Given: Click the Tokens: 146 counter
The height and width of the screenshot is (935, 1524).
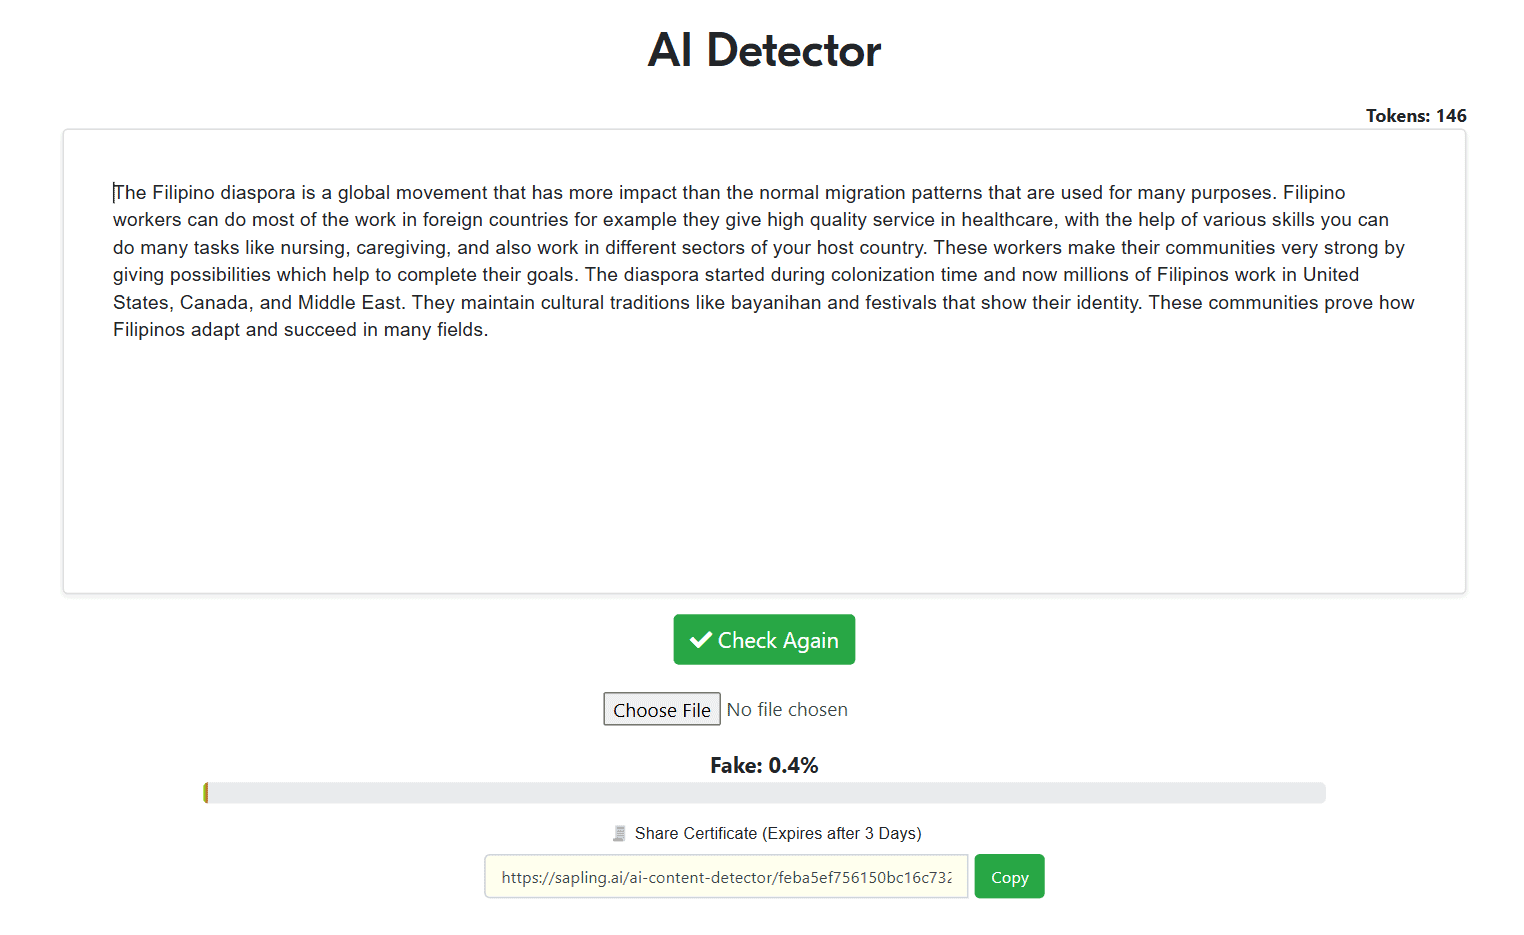Looking at the screenshot, I should pos(1415,116).
